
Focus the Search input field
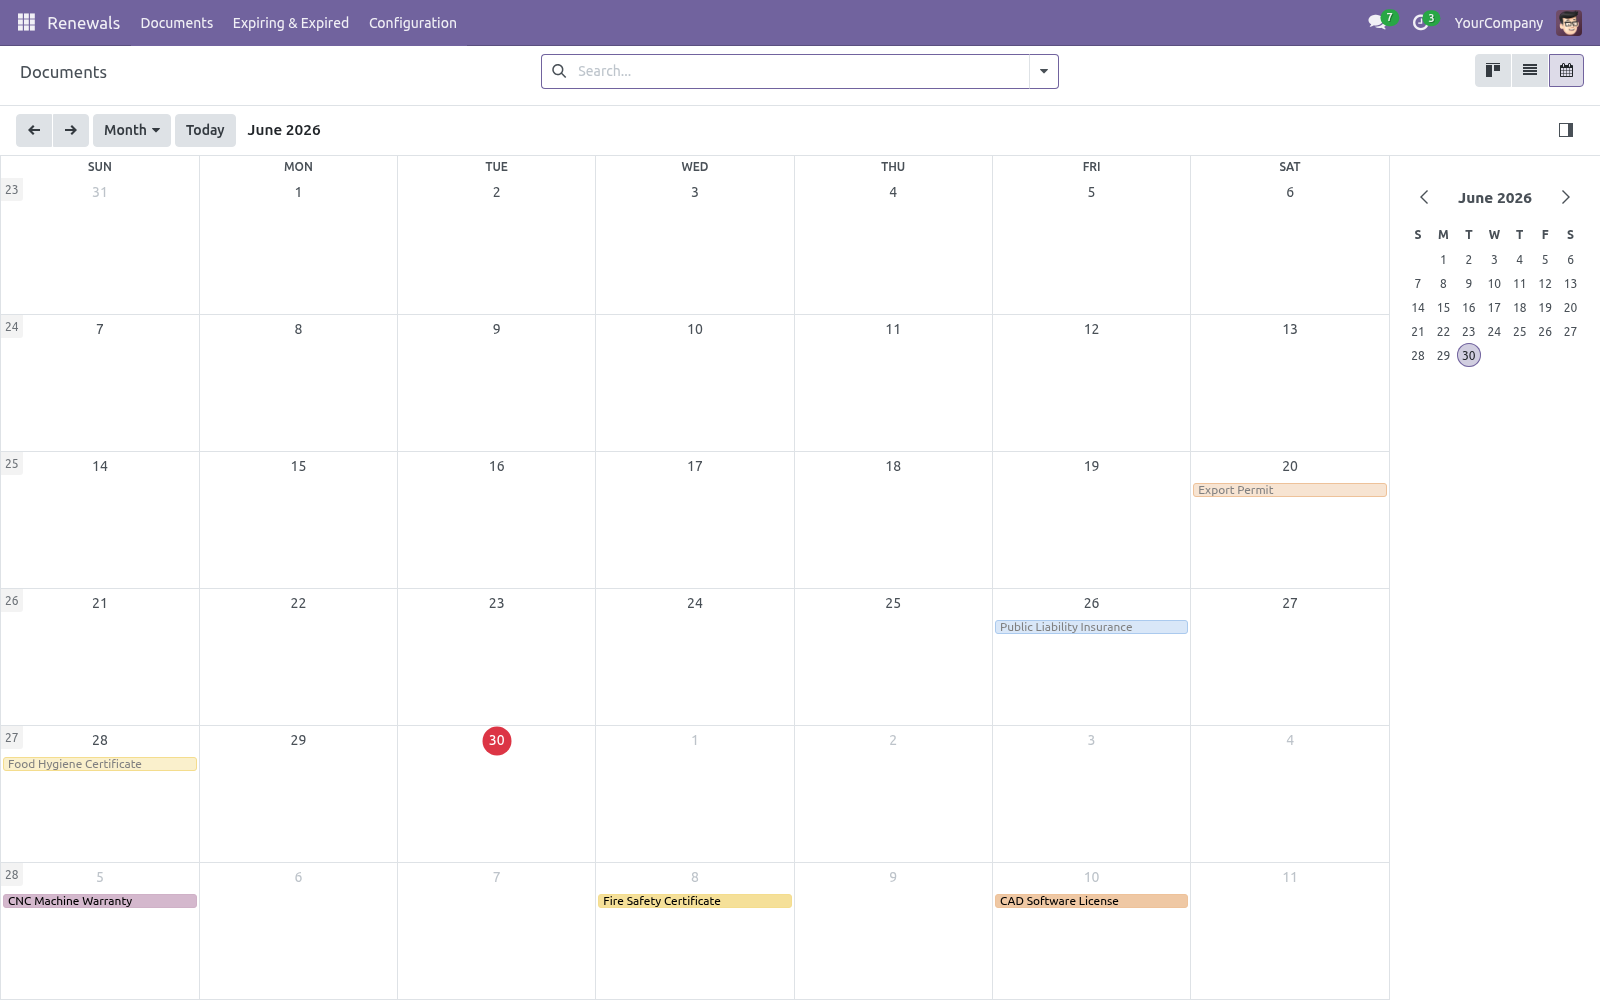(800, 71)
